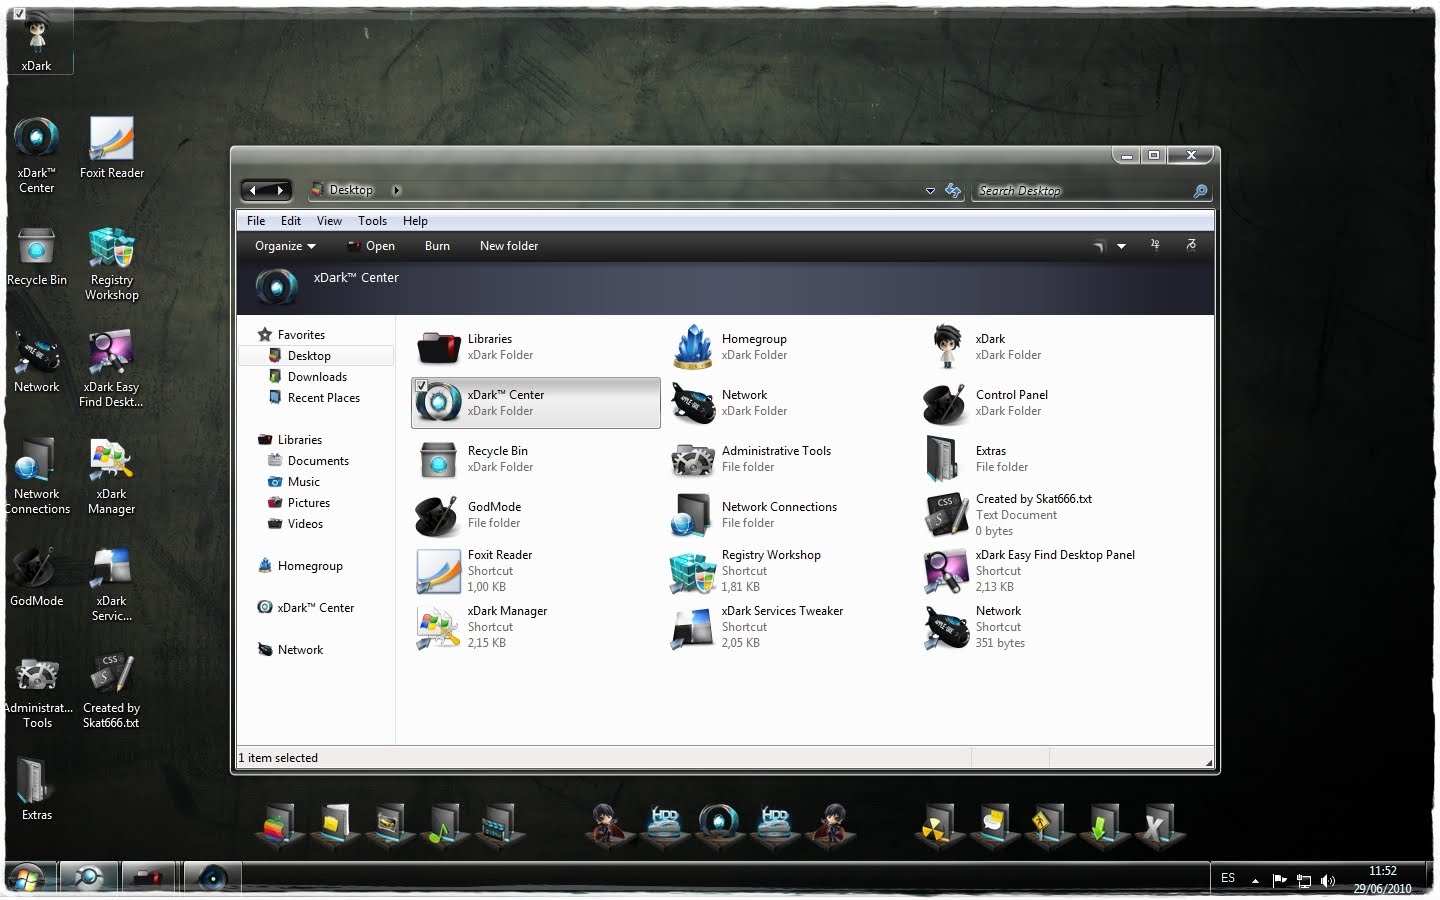Select 'Created by Skat666.txt' in file list
Viewport: 1440px width, 900px height.
[1009, 515]
